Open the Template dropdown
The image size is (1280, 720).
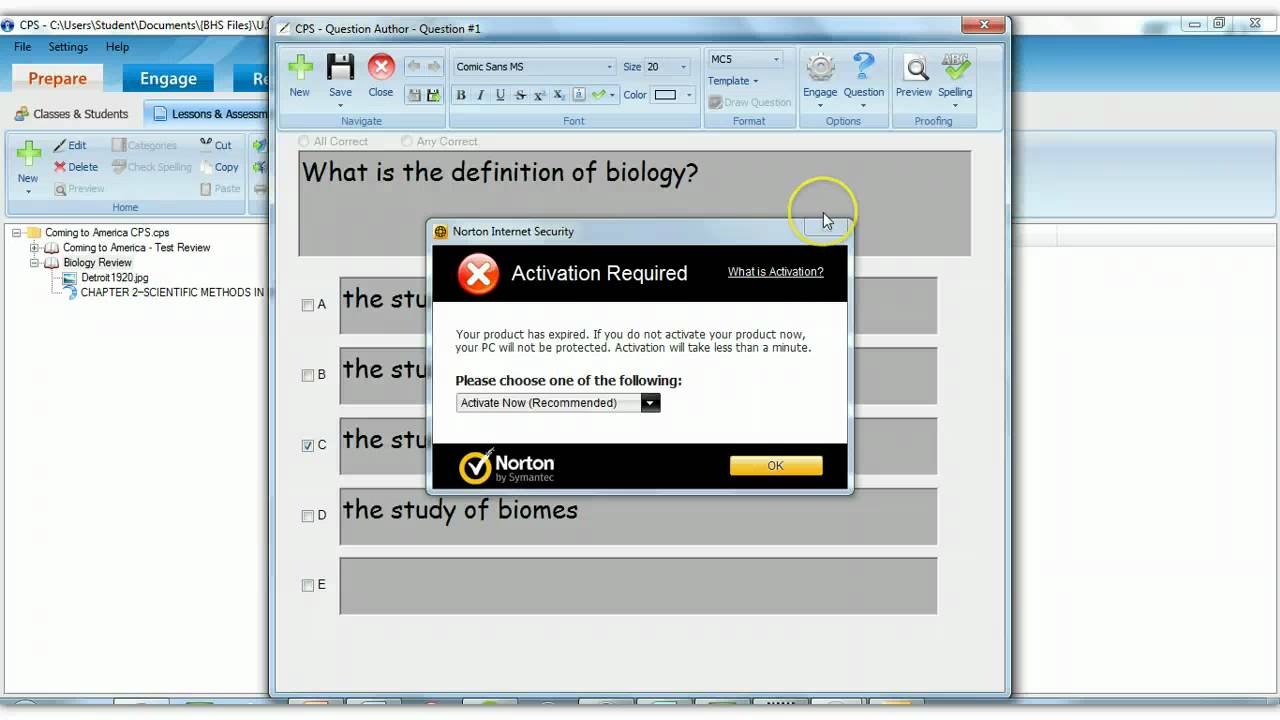pyautogui.click(x=733, y=81)
